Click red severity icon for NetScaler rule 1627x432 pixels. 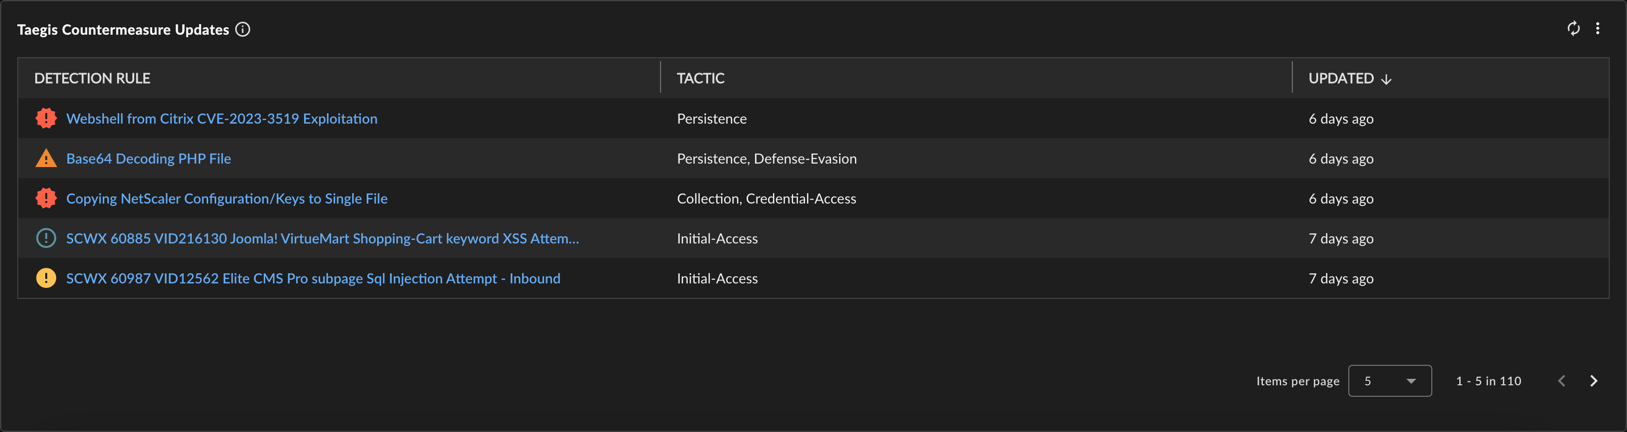pos(46,198)
